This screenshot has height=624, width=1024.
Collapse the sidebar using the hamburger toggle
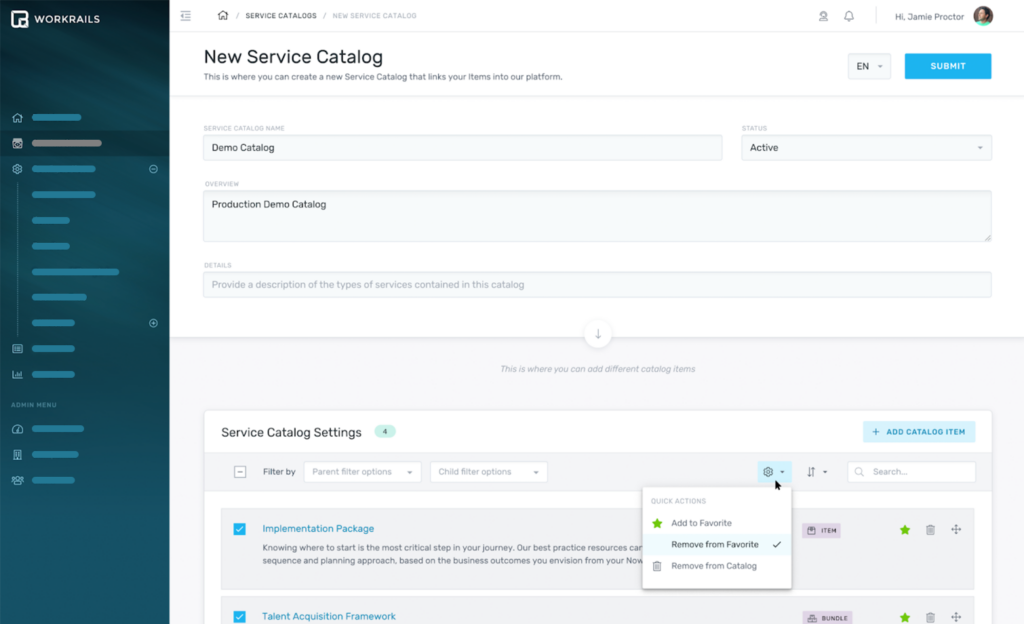coord(185,16)
